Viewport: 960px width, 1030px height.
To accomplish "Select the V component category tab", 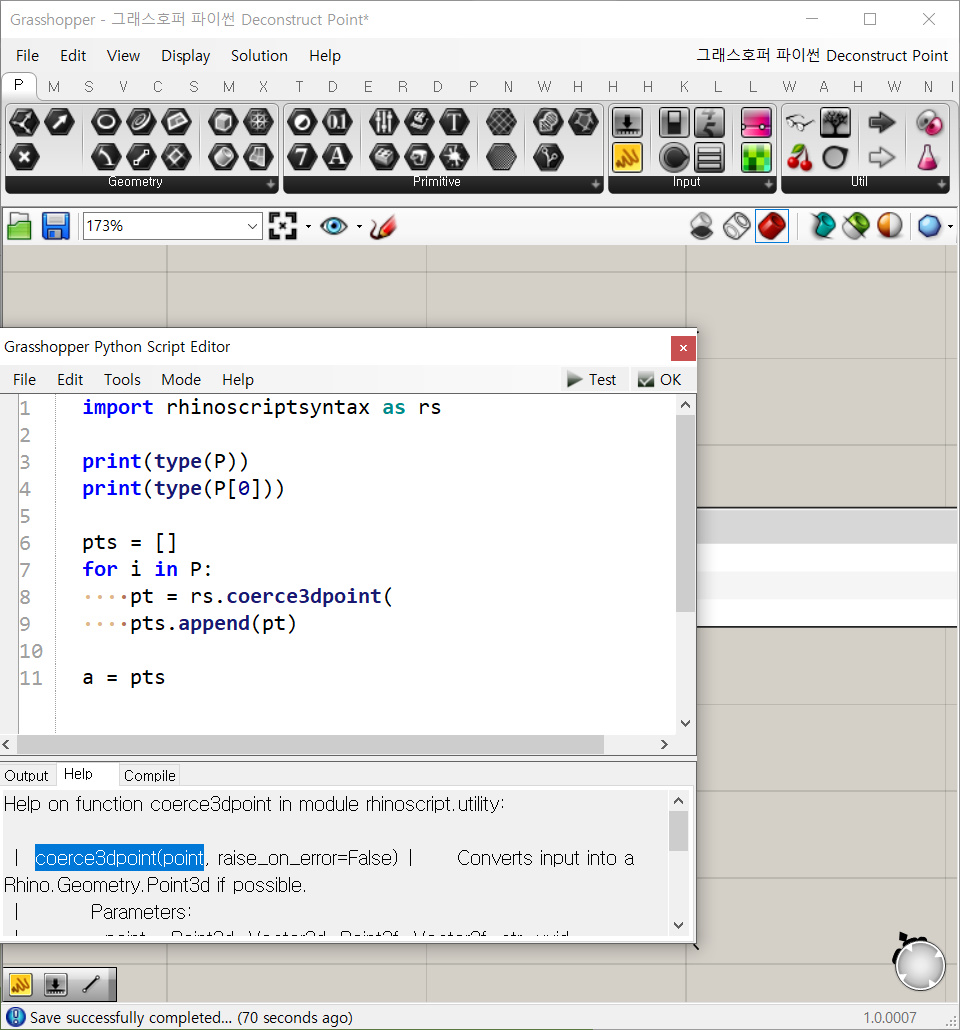I will pos(124,87).
